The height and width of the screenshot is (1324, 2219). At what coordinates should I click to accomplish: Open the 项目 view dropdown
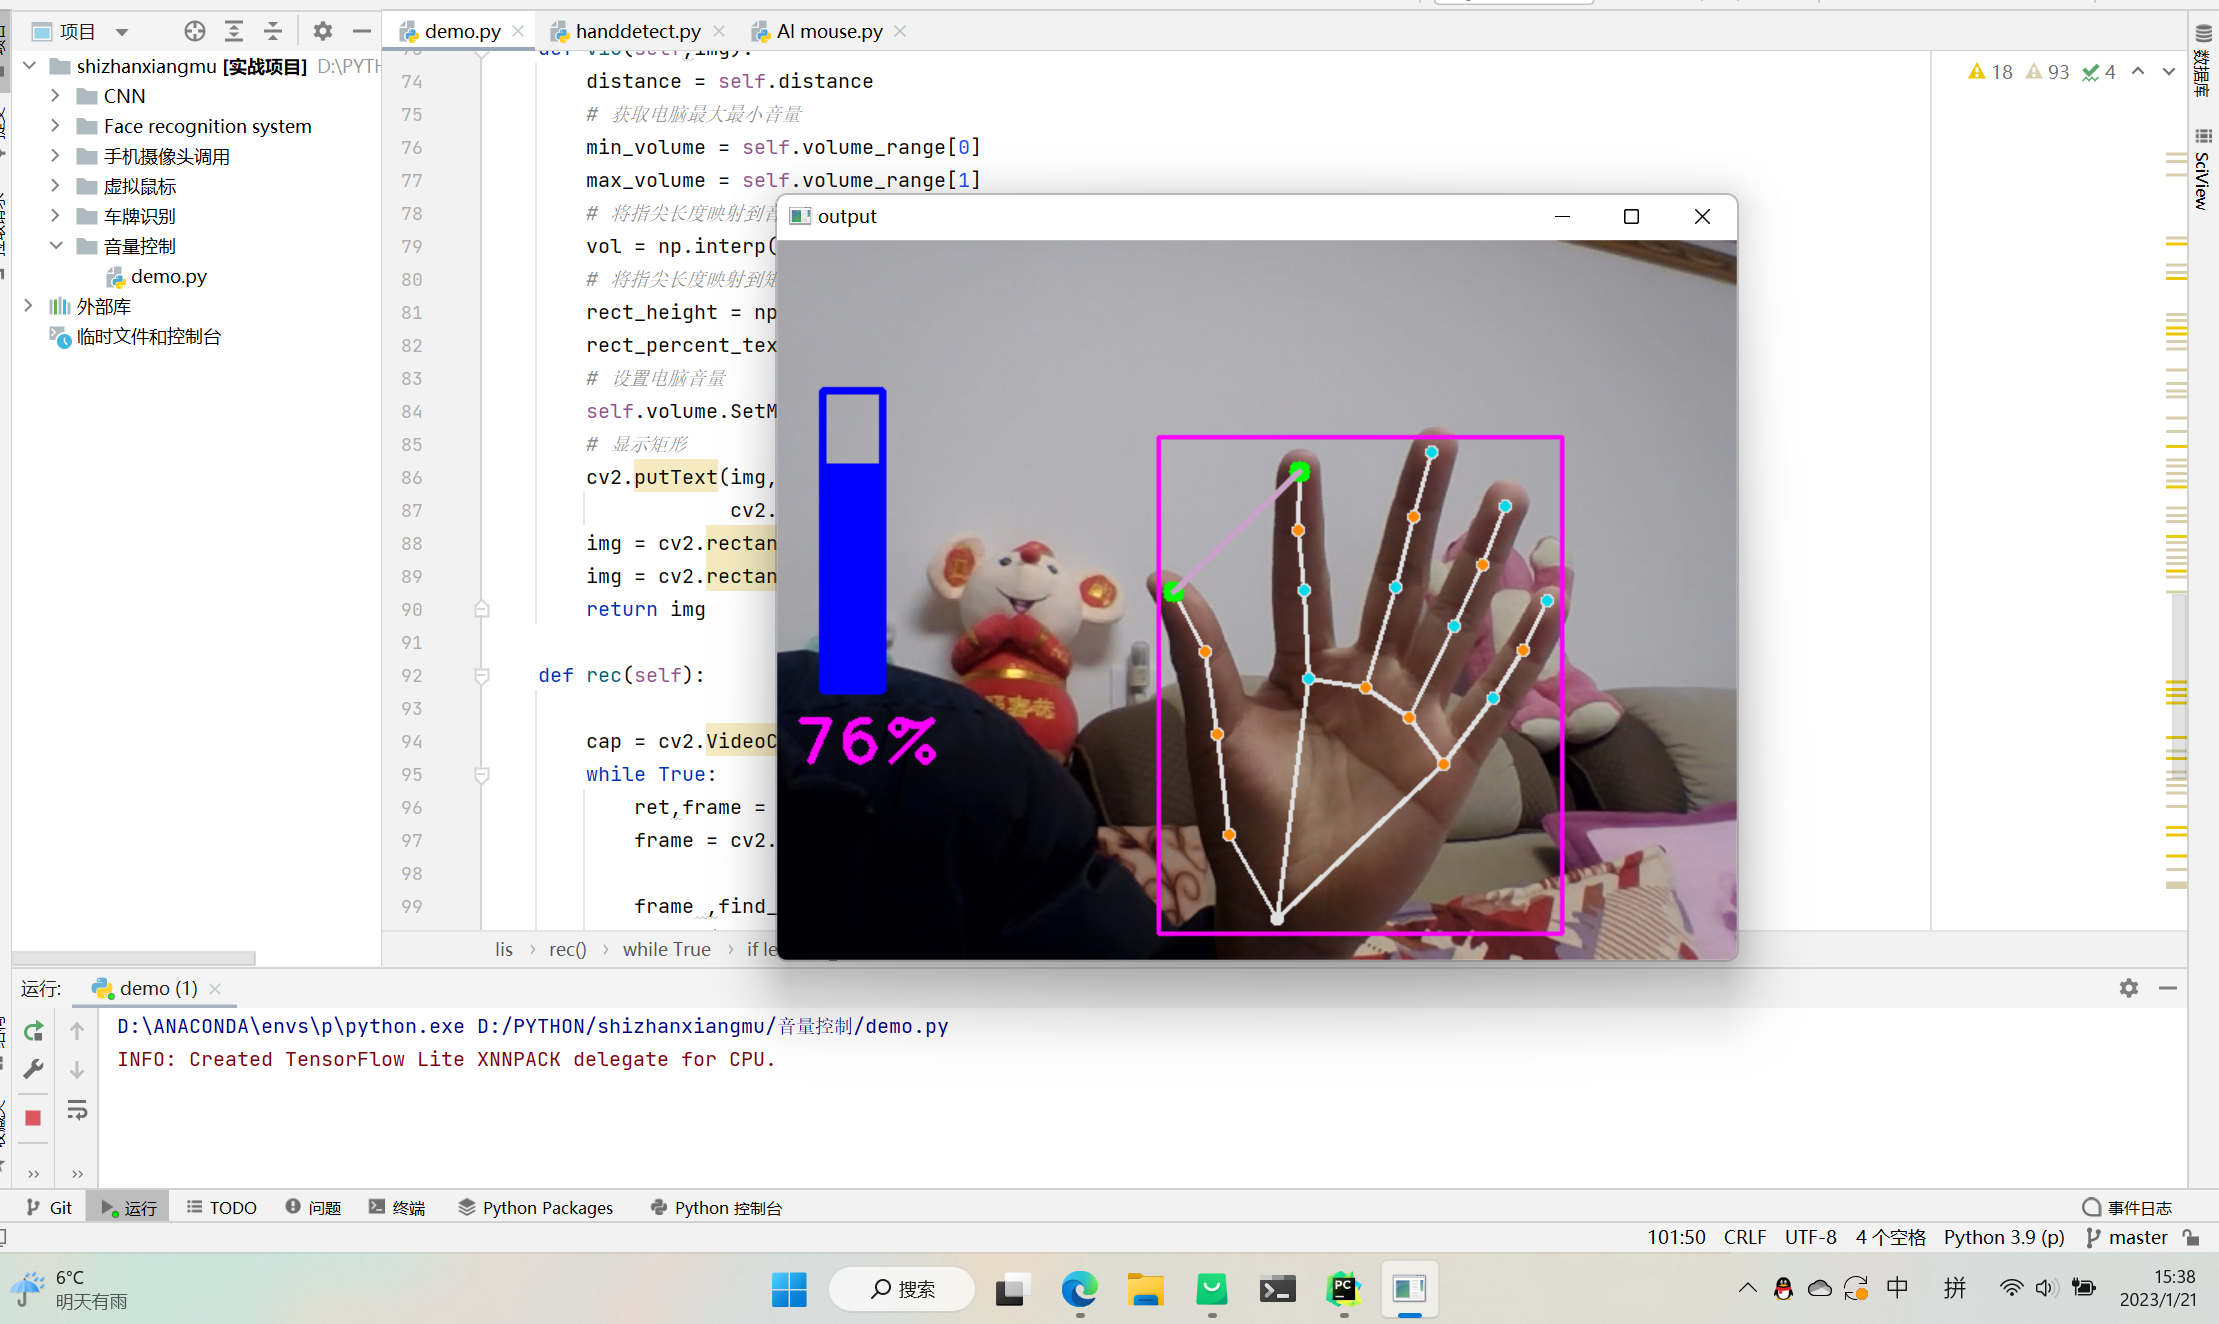point(122,32)
